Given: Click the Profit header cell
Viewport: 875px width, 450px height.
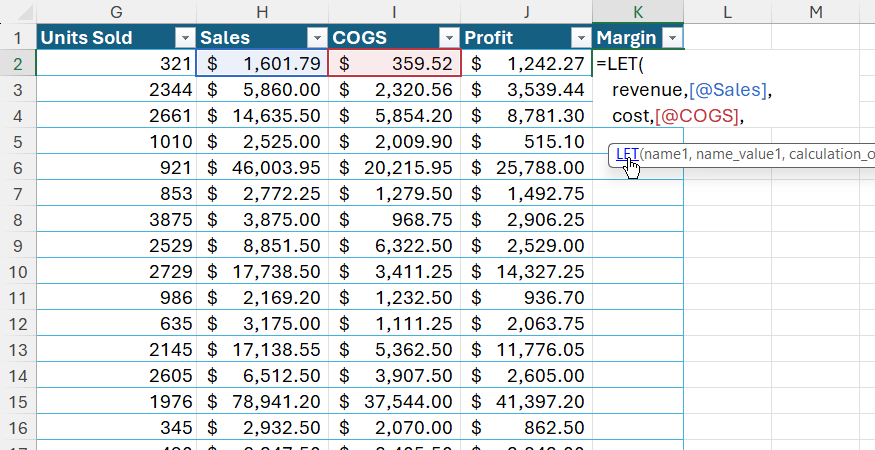Looking at the screenshot, I should pyautogui.click(x=526, y=37).
